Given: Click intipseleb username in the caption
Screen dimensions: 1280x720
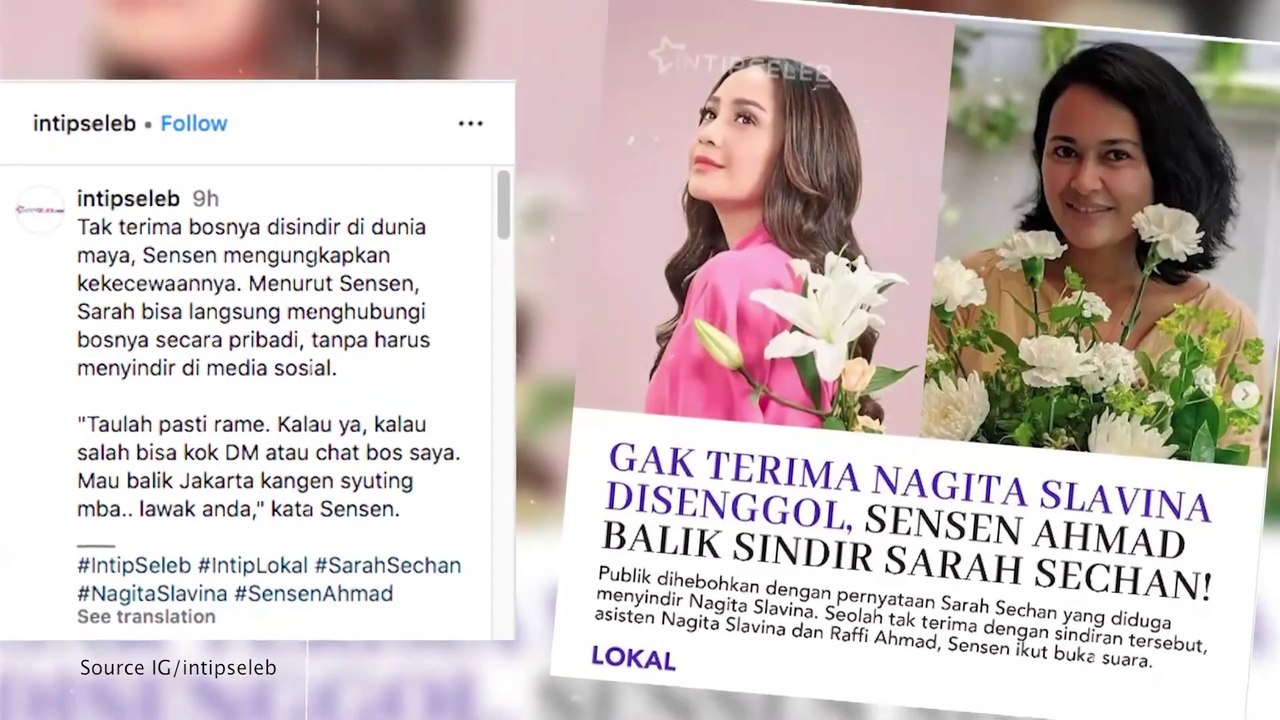Looking at the screenshot, I should click(128, 199).
